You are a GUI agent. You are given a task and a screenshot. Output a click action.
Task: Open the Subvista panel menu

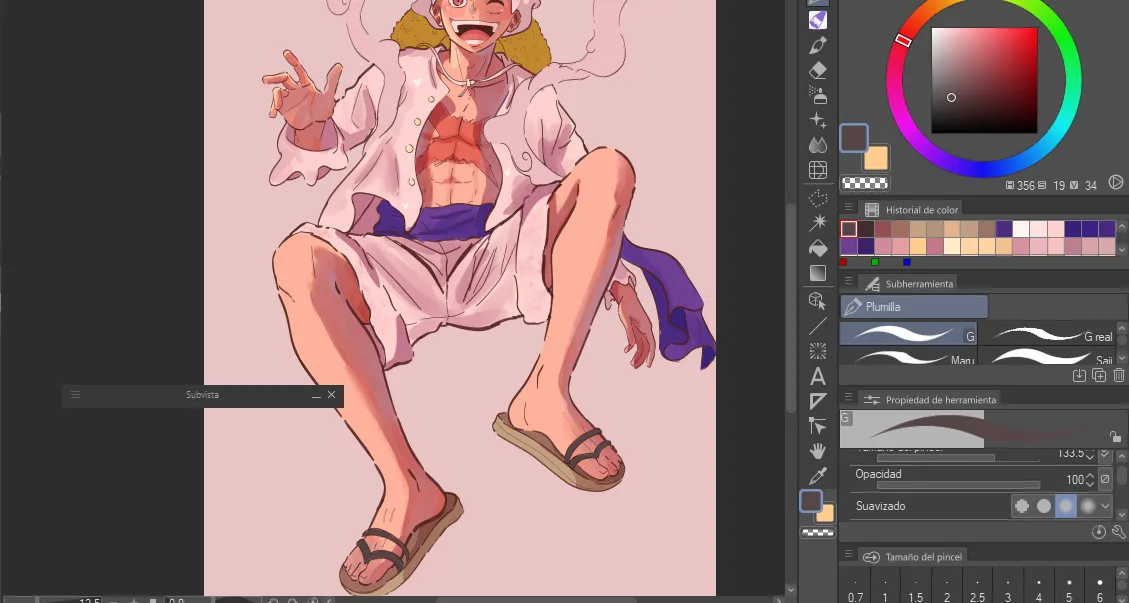tap(76, 394)
